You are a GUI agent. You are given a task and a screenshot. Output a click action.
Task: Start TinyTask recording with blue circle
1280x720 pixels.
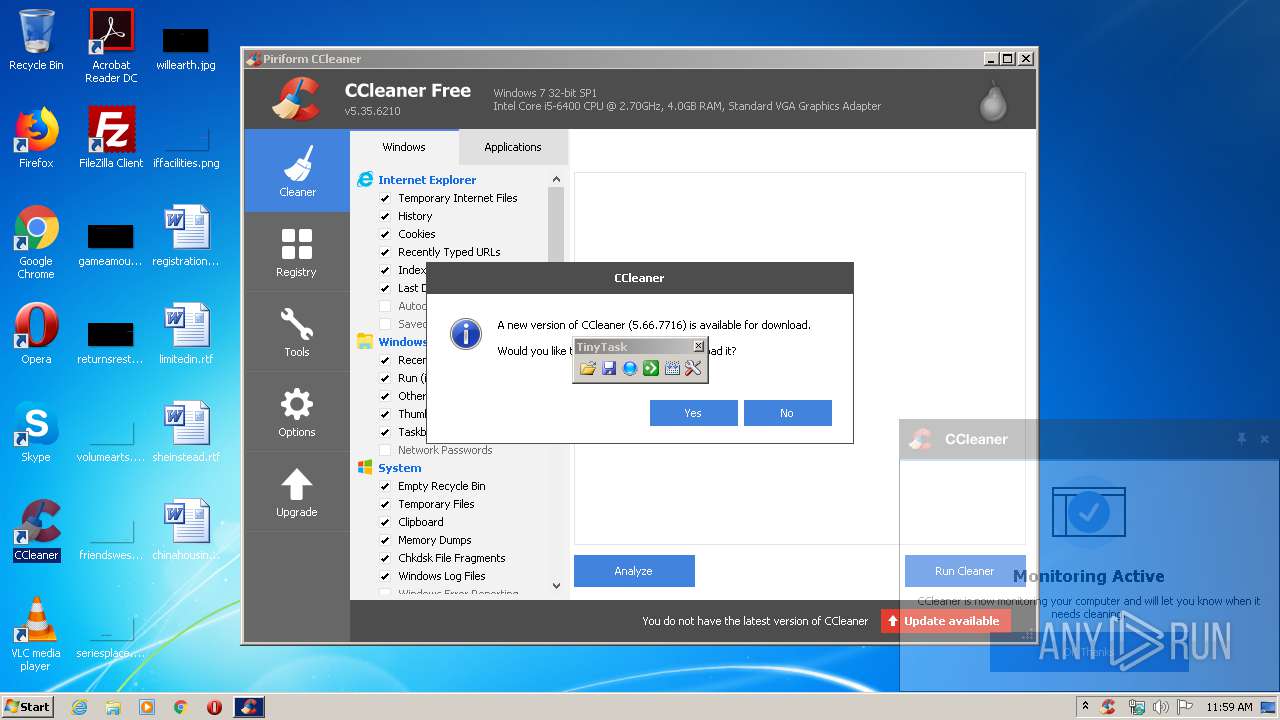629,369
